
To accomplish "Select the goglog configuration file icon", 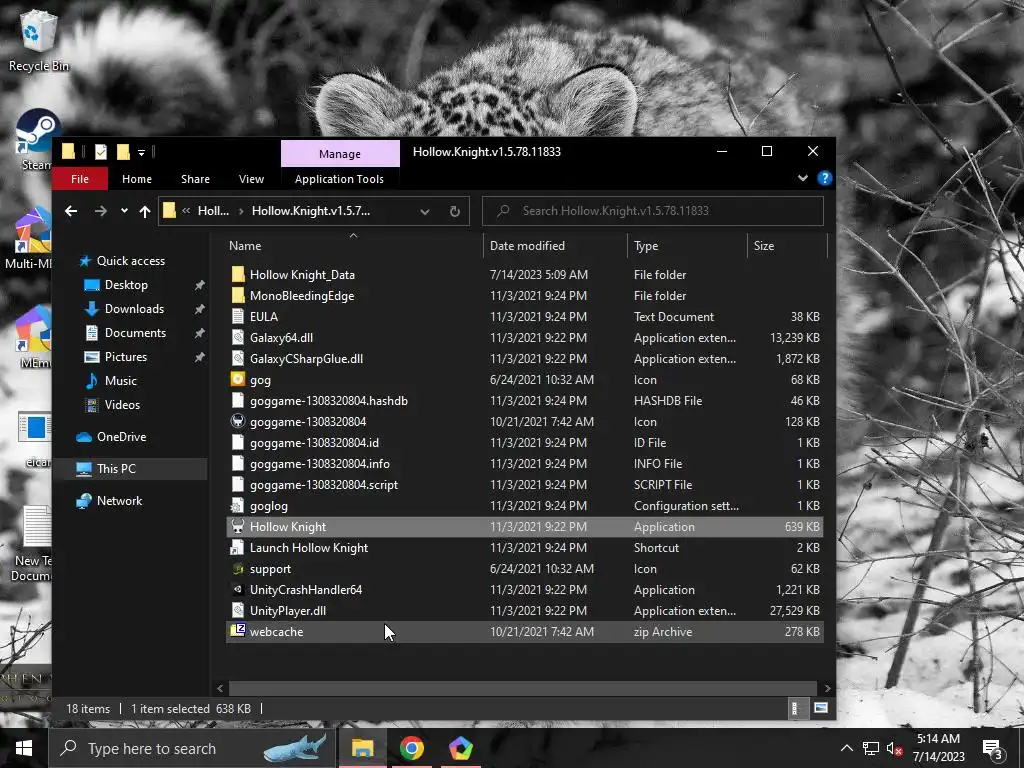I will click(x=238, y=505).
